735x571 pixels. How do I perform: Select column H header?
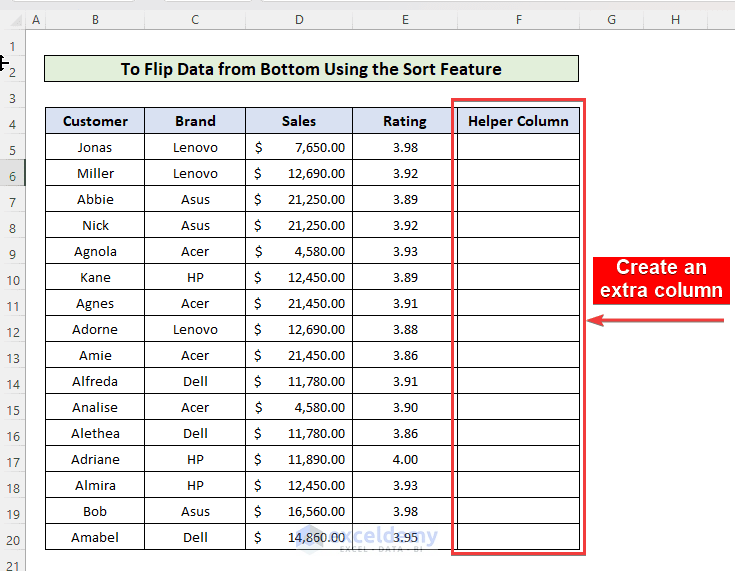point(675,20)
